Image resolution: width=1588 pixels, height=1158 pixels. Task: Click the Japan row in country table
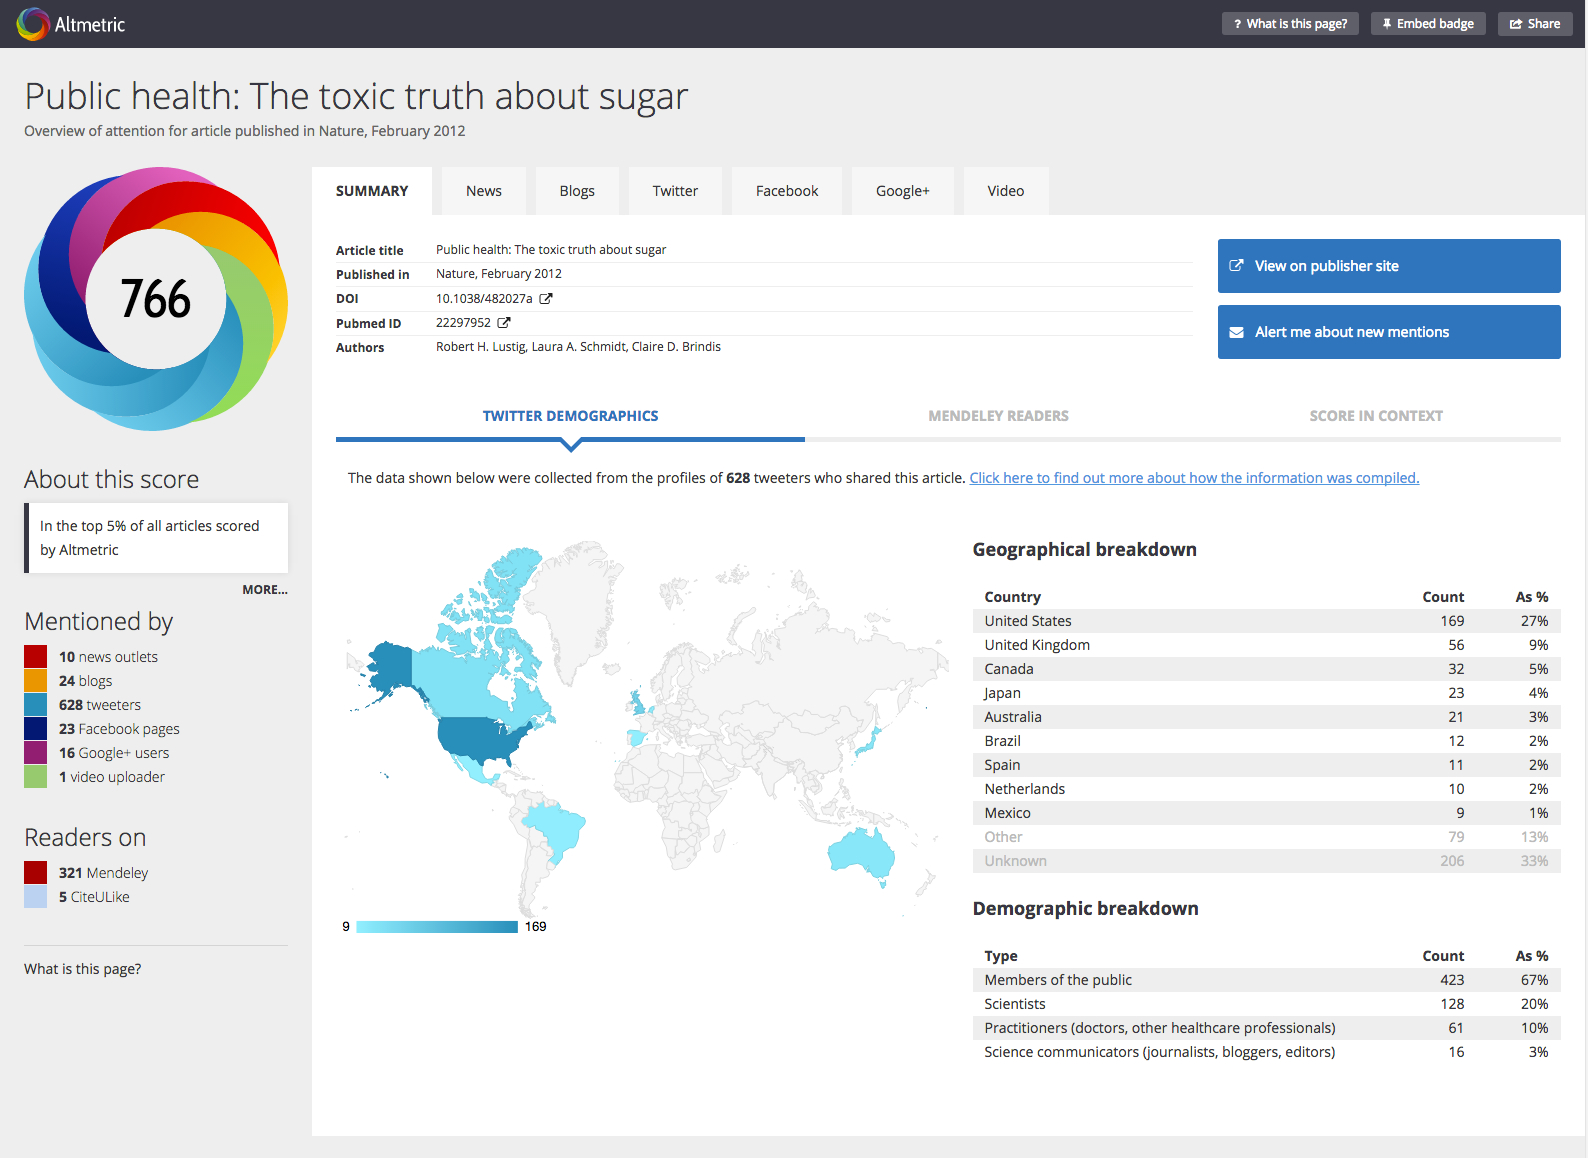(1266, 693)
